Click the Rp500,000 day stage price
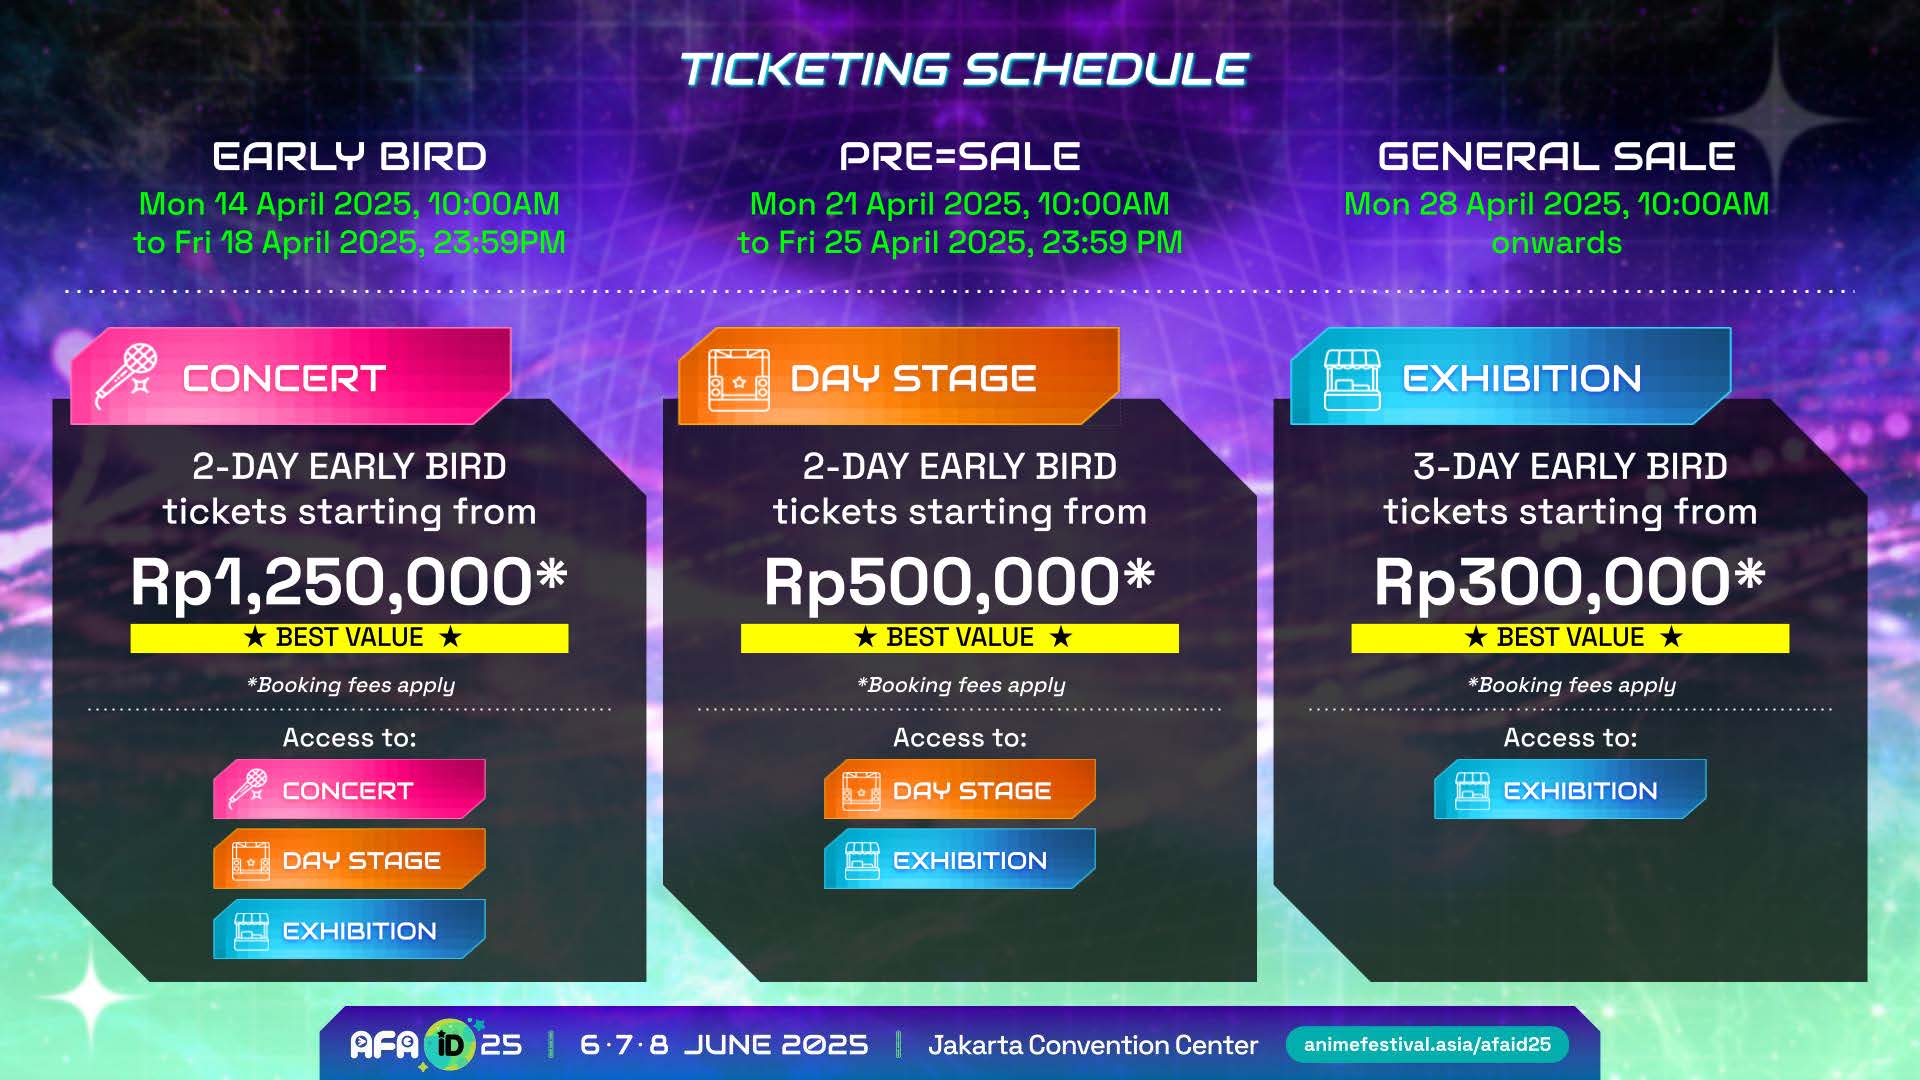This screenshot has width=1920, height=1080. (959, 582)
